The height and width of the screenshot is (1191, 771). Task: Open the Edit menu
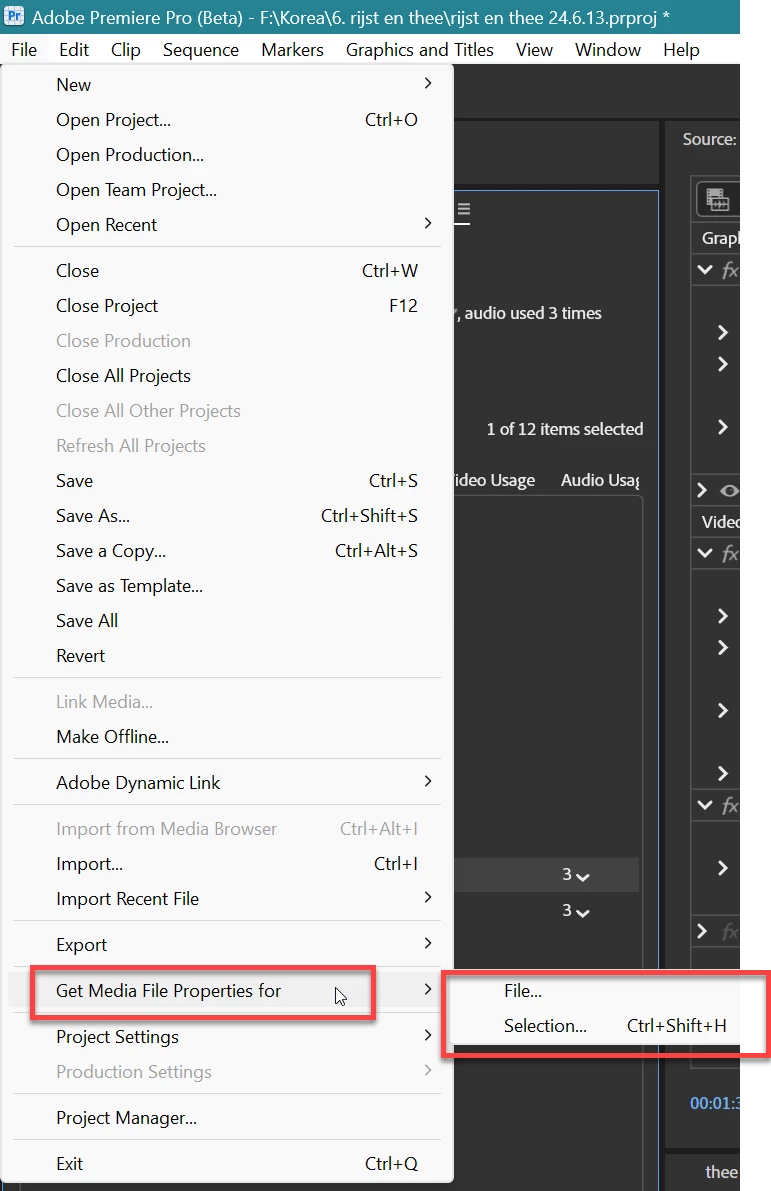pyautogui.click(x=74, y=50)
